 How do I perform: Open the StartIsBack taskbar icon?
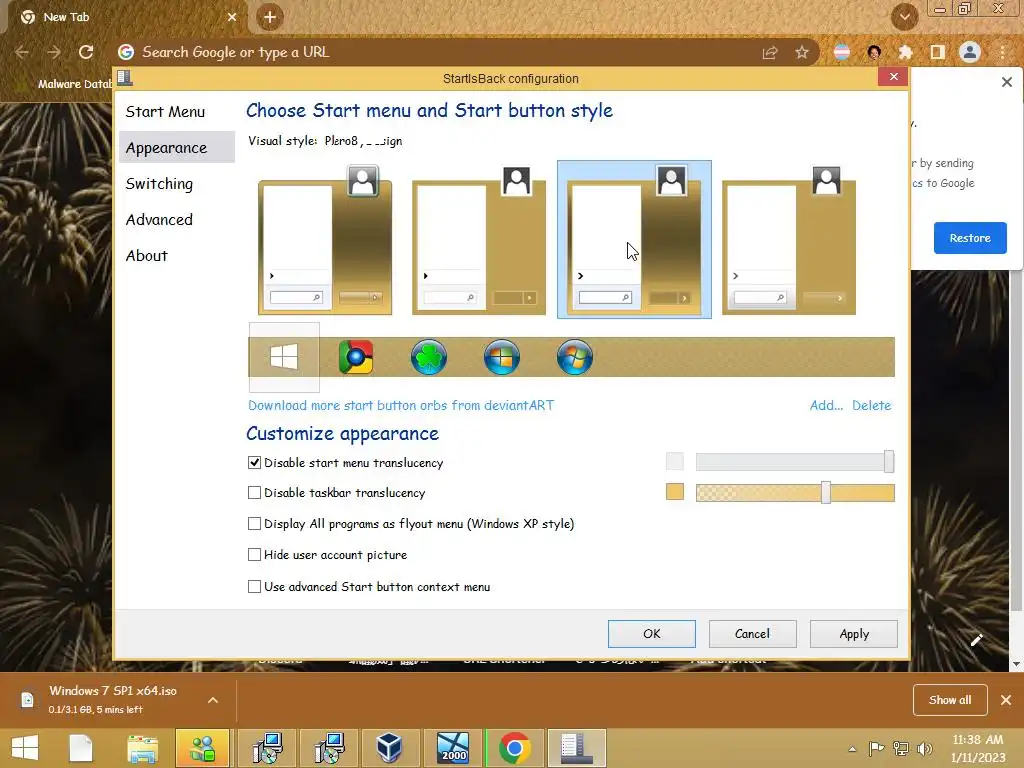pyautogui.click(x=577, y=748)
